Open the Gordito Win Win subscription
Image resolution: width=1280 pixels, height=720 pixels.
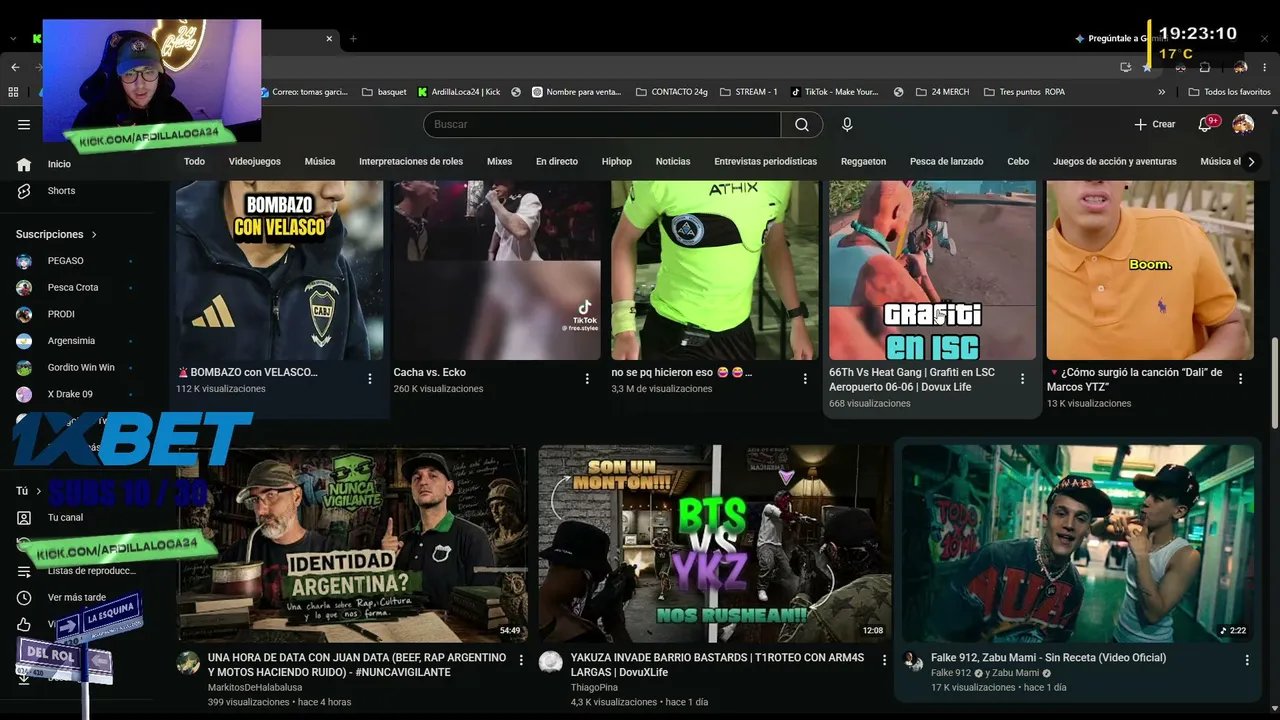(81, 367)
